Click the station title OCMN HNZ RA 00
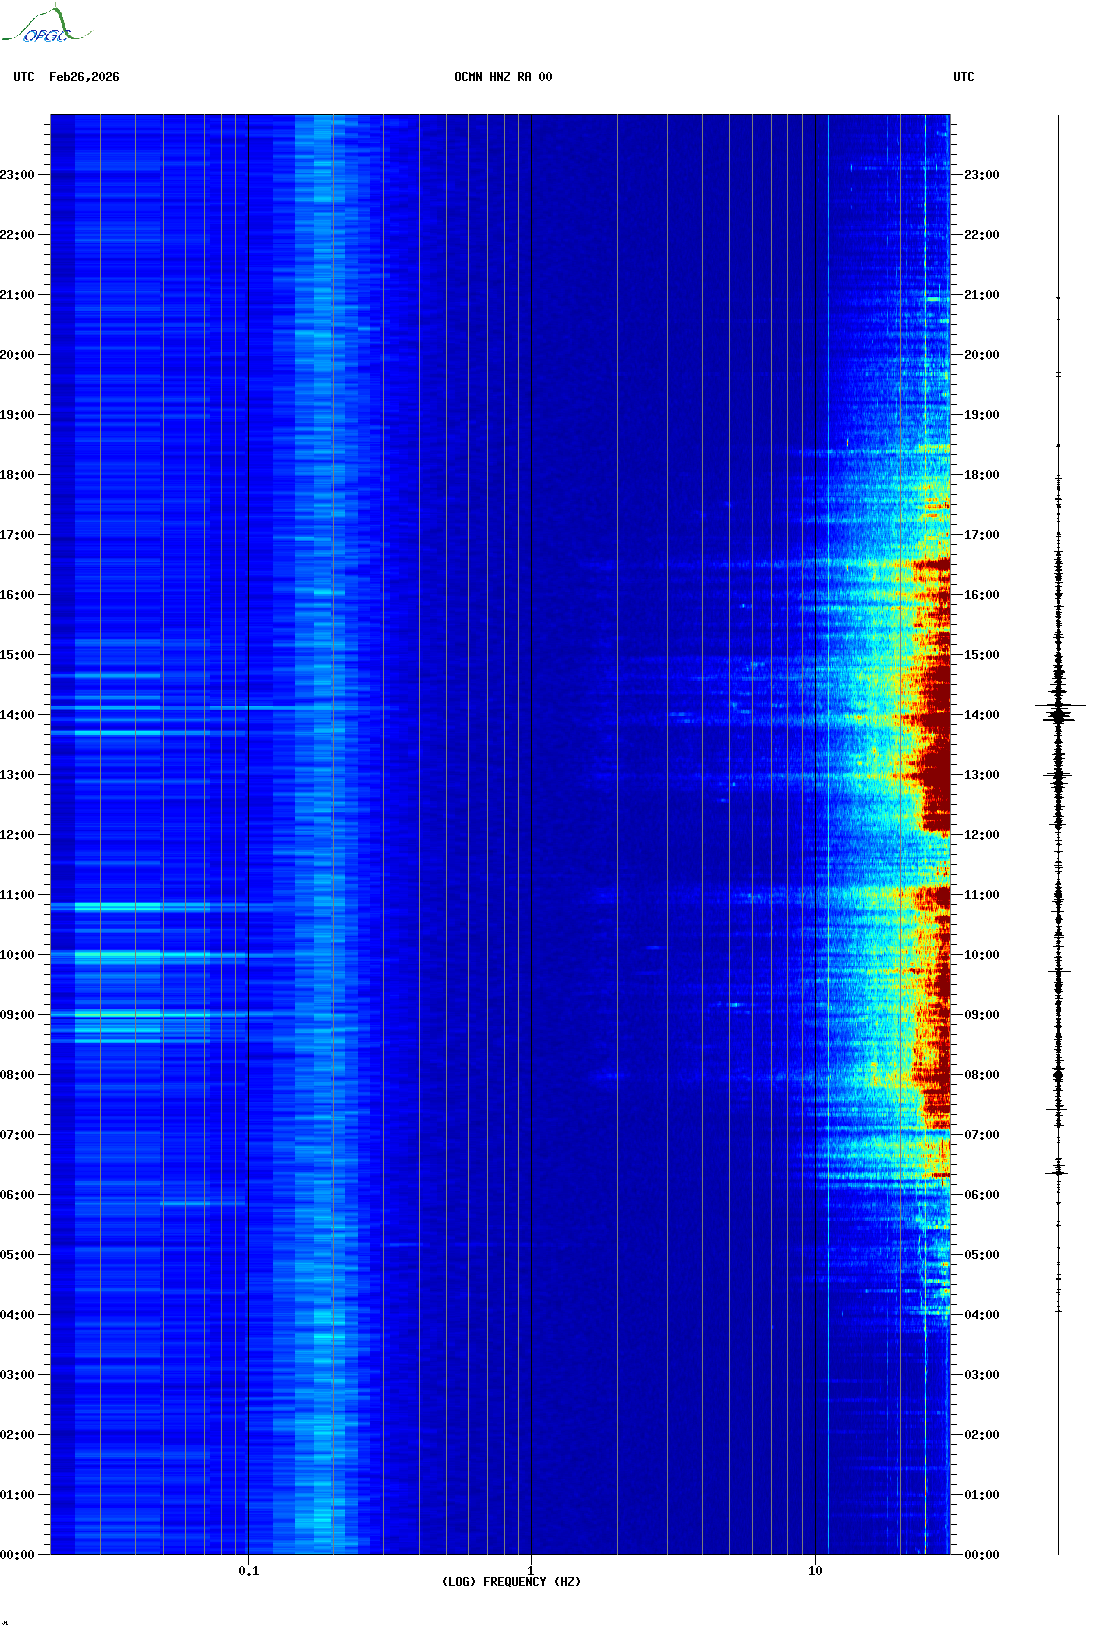1102x1634 pixels. click(503, 77)
